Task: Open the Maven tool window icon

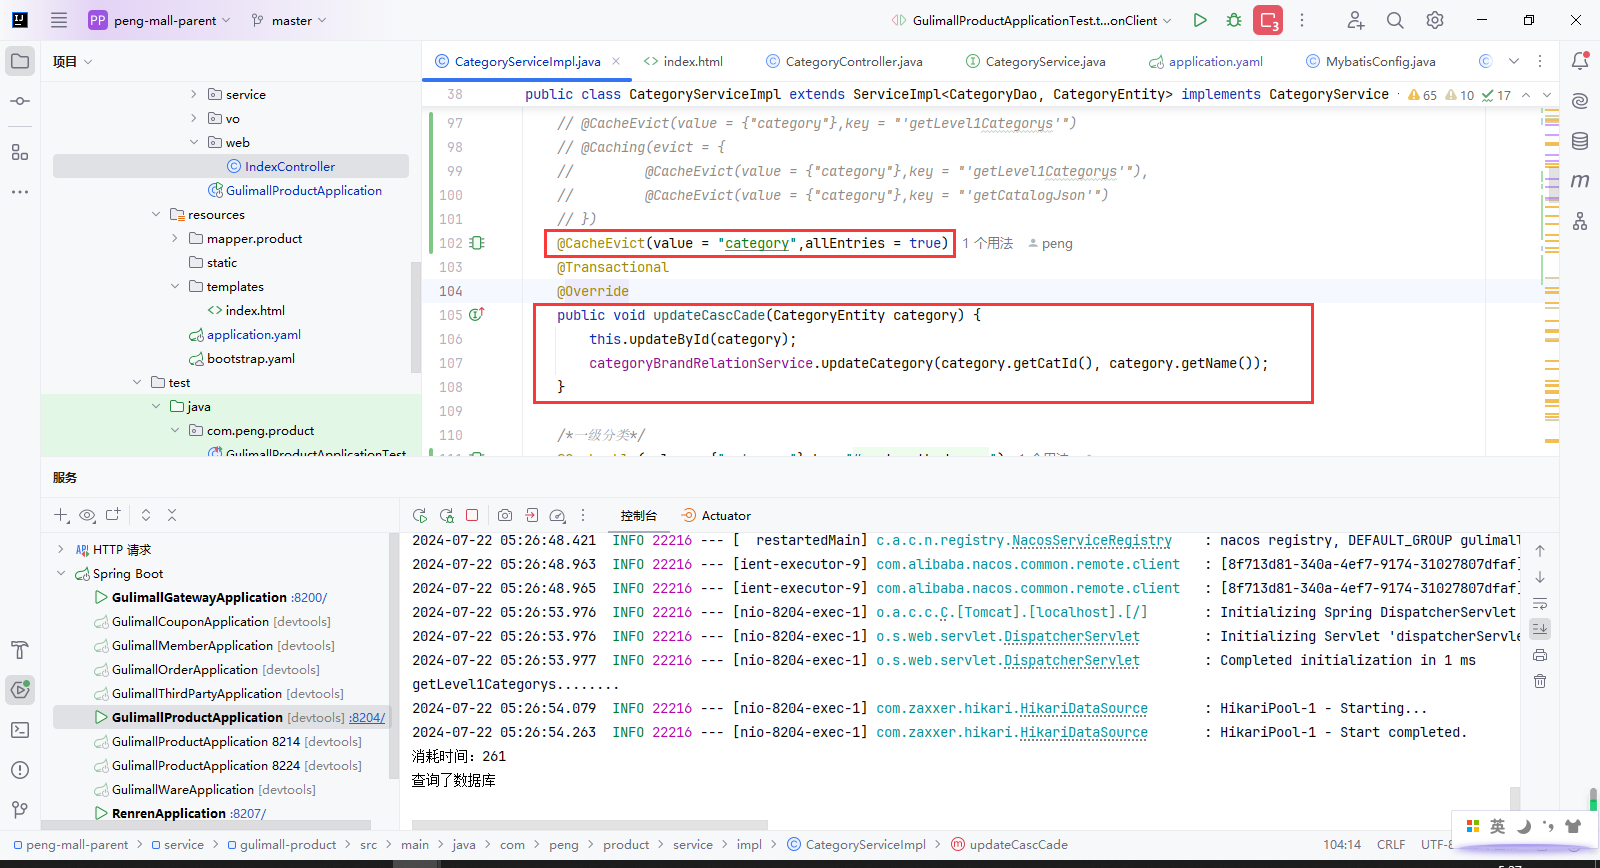Action: tap(1580, 181)
